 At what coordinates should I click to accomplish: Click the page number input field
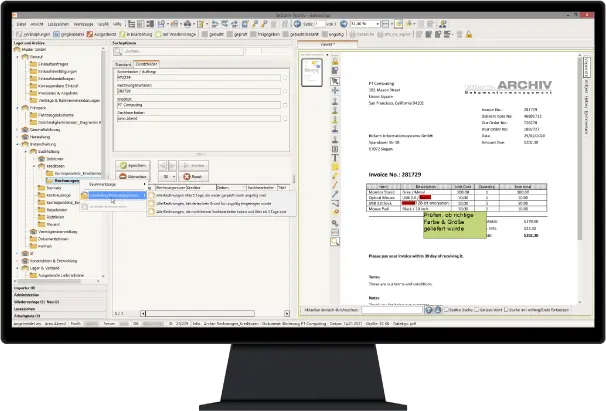point(320,24)
